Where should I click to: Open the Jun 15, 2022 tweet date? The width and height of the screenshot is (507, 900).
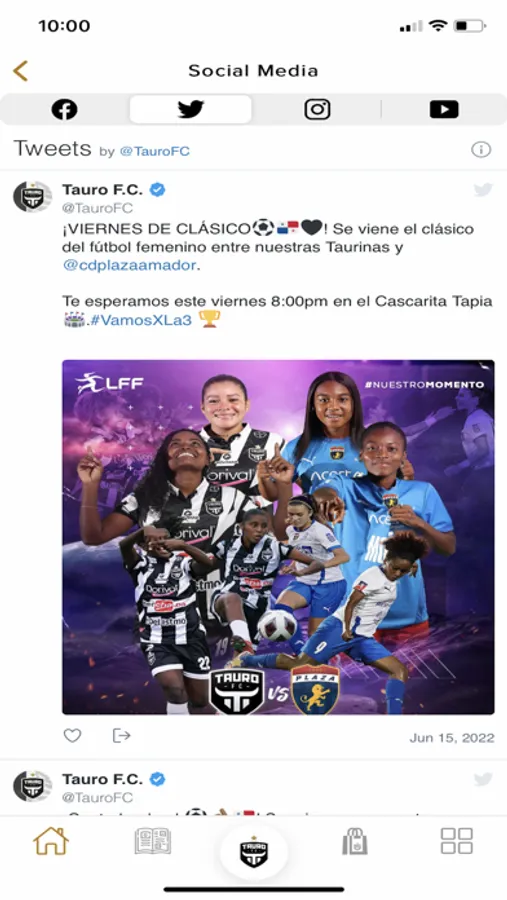click(452, 738)
